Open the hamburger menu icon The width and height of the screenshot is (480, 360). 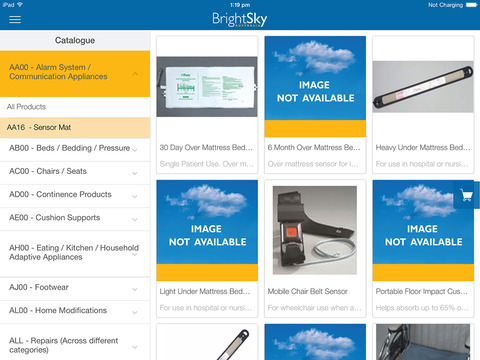[x=15, y=19]
